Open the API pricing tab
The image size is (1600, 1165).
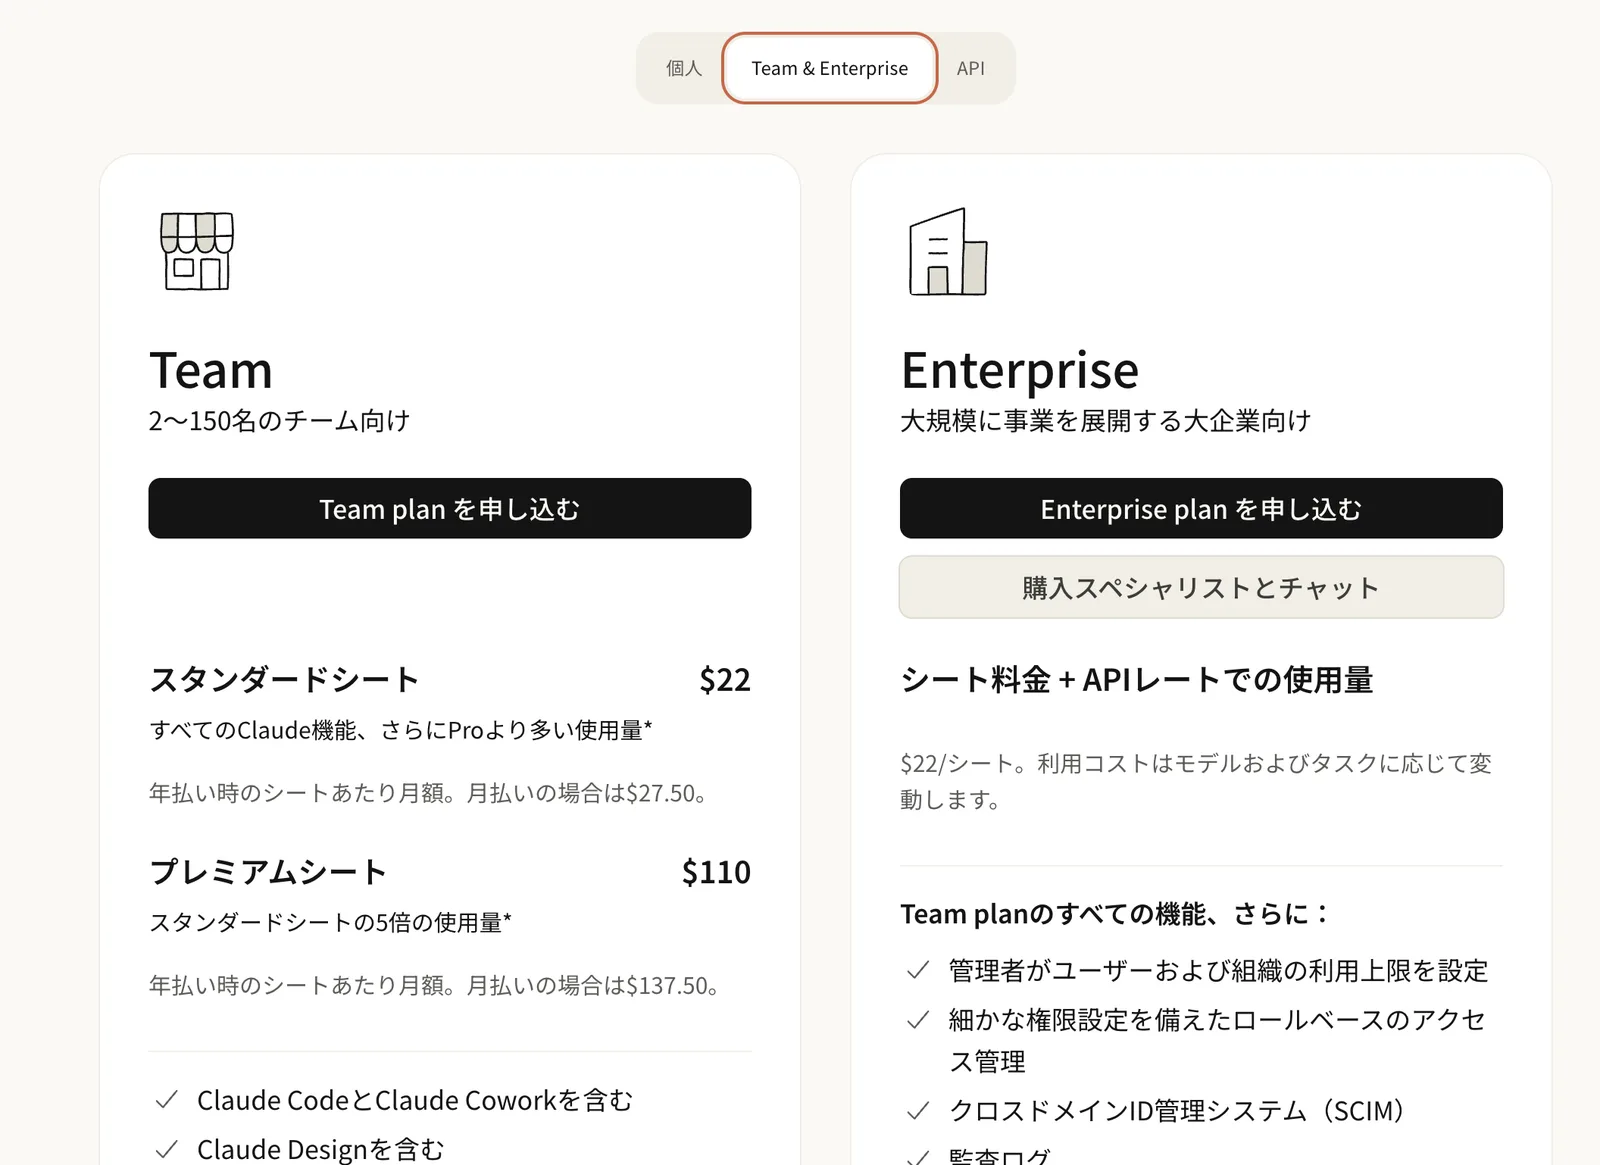[970, 68]
